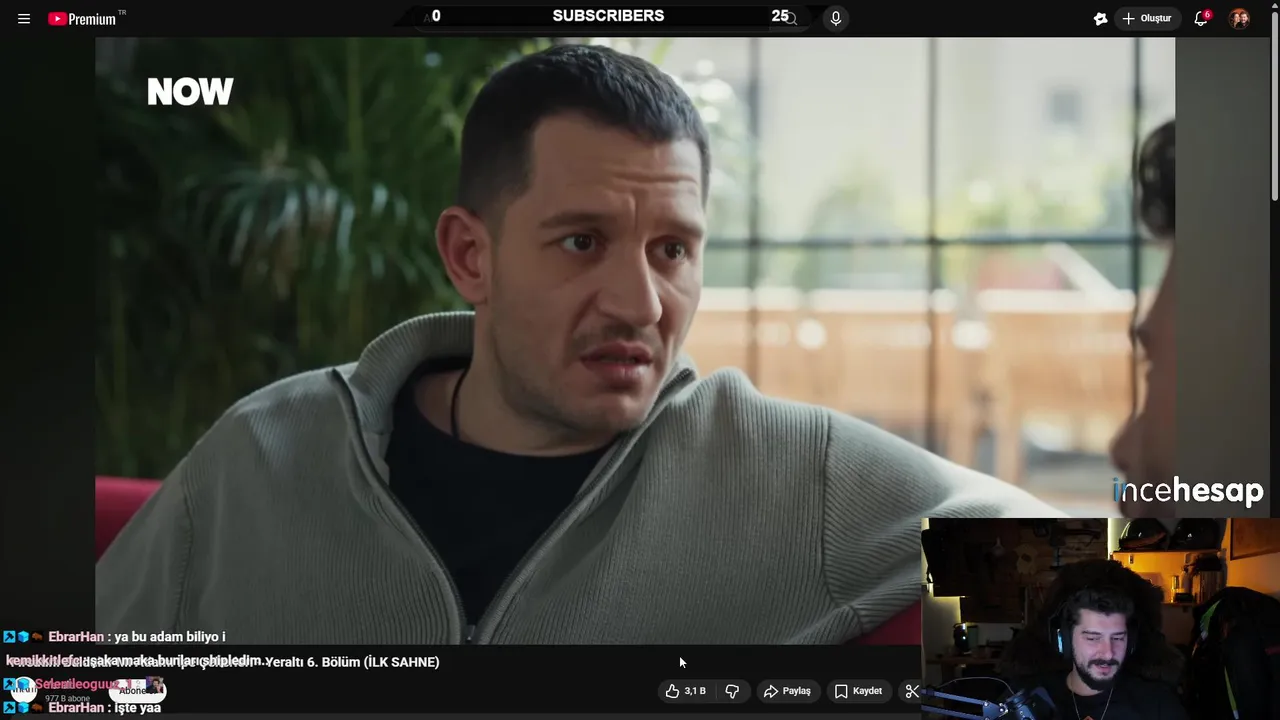Open the account avatar menu
Viewport: 1280px width, 720px height.
1239,19
